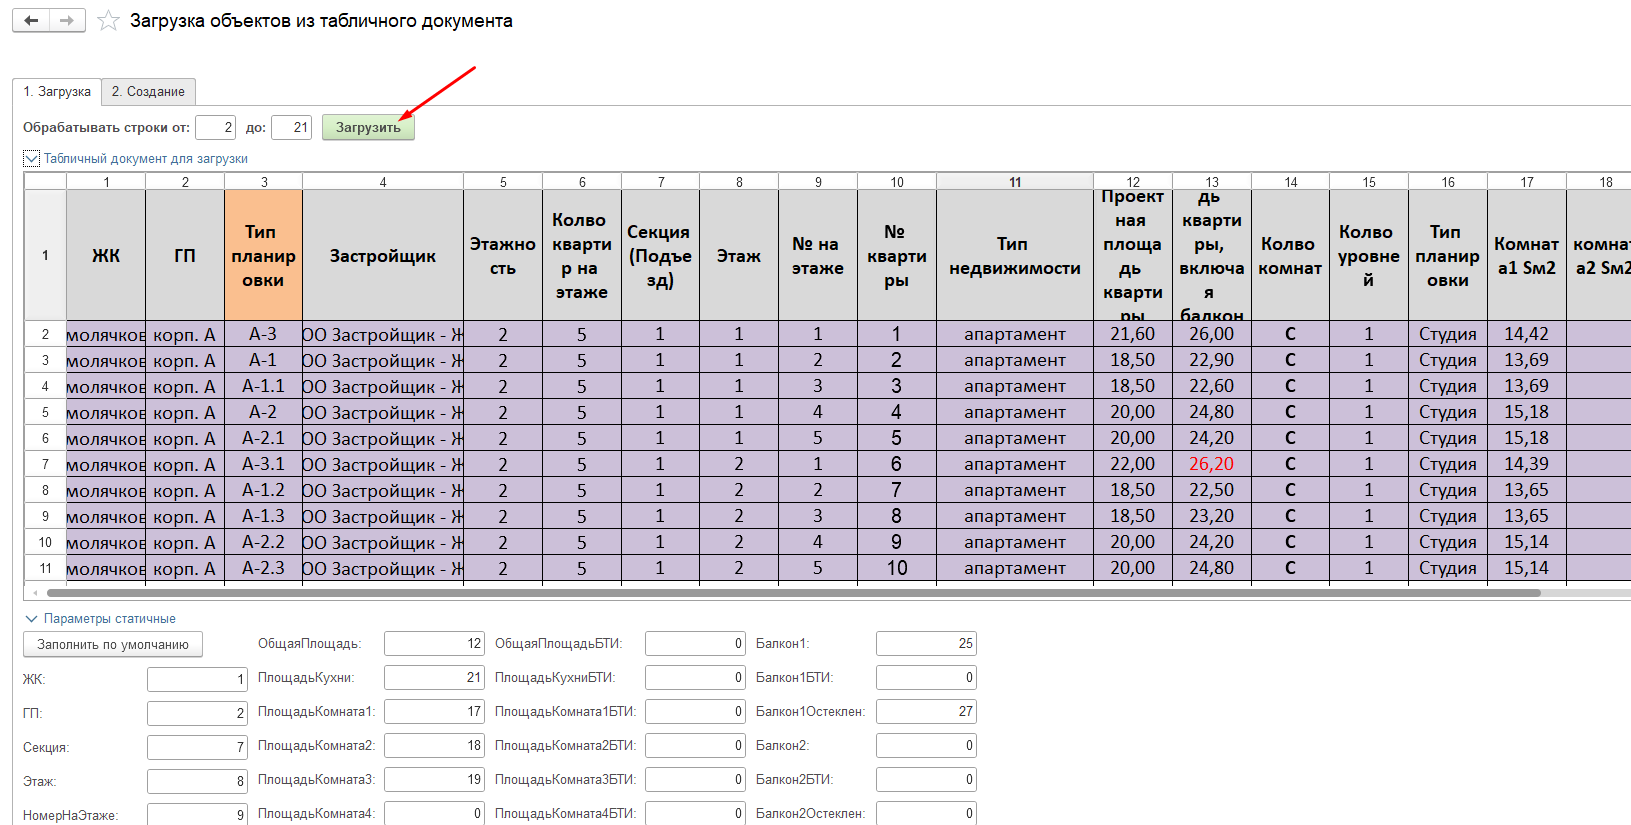Viewport: 1631px width, 825px height.
Task: Click the ПлощадьКомната4 field
Action: pyautogui.click(x=434, y=813)
